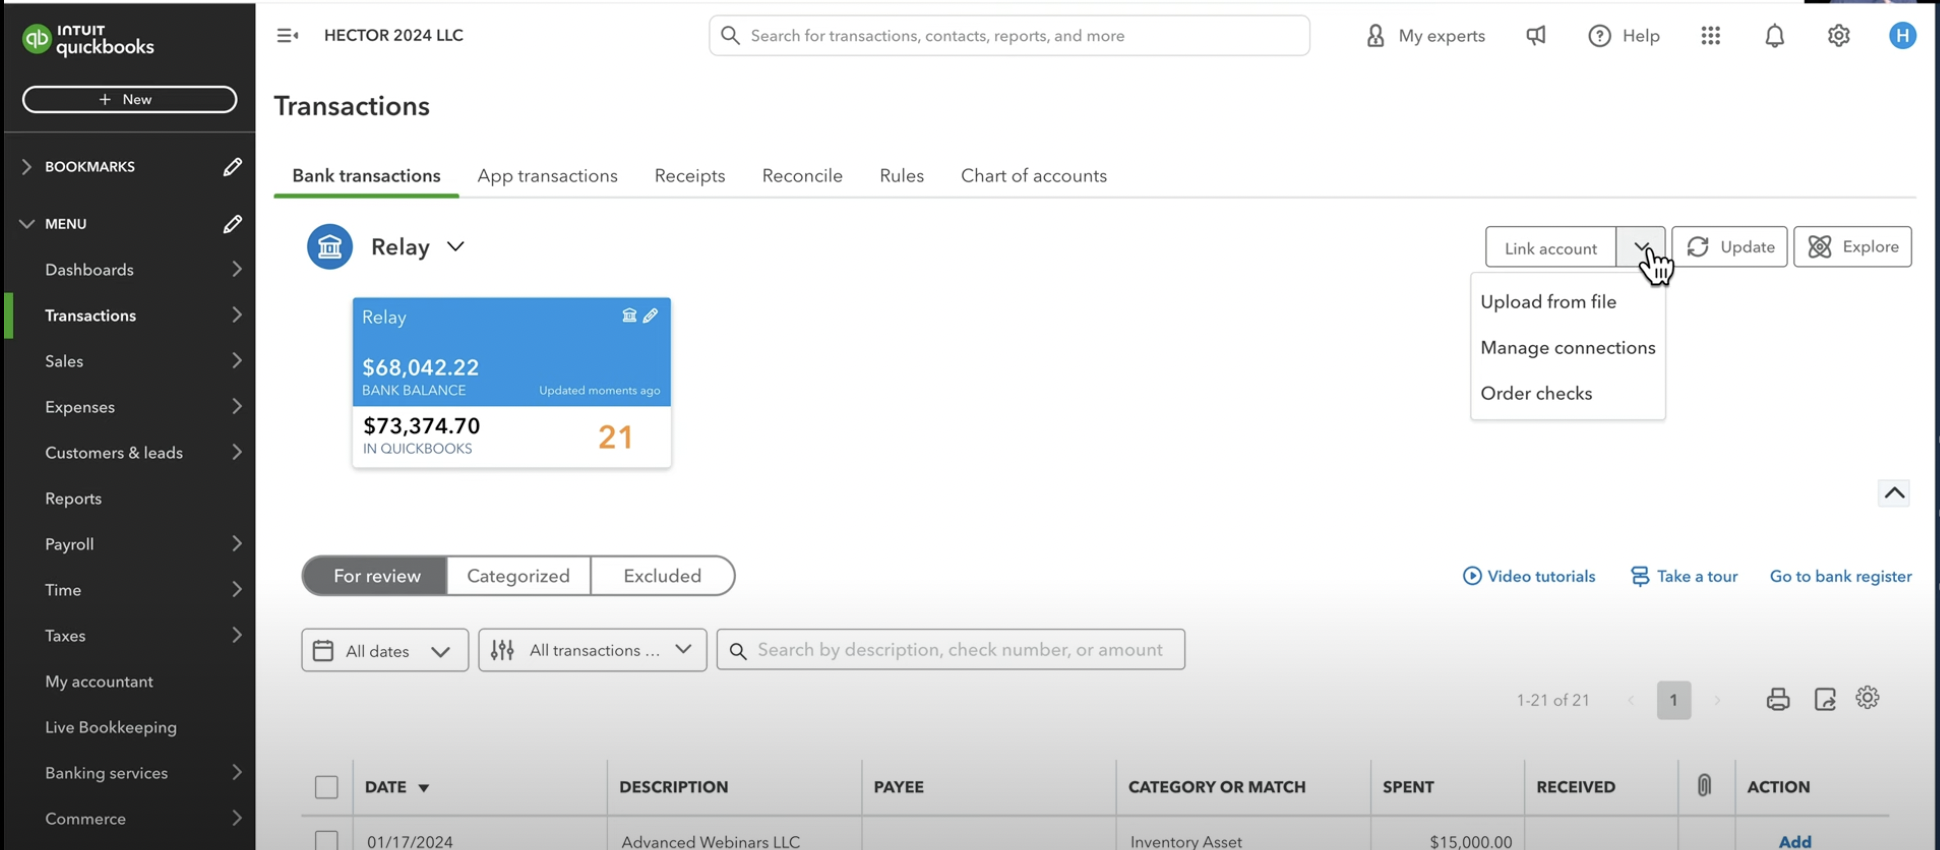Click the New button
Screen dimensions: 1940x850
[129, 99]
